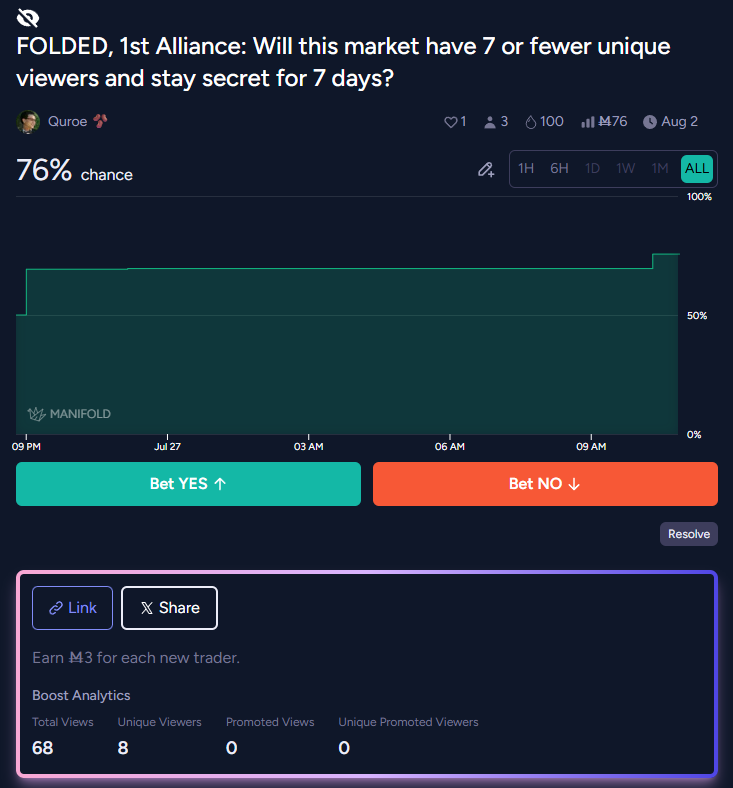Screen dimensions: 733x788
Task: Click the unlisted crossed-eye icon above title
Action: tap(28, 18)
